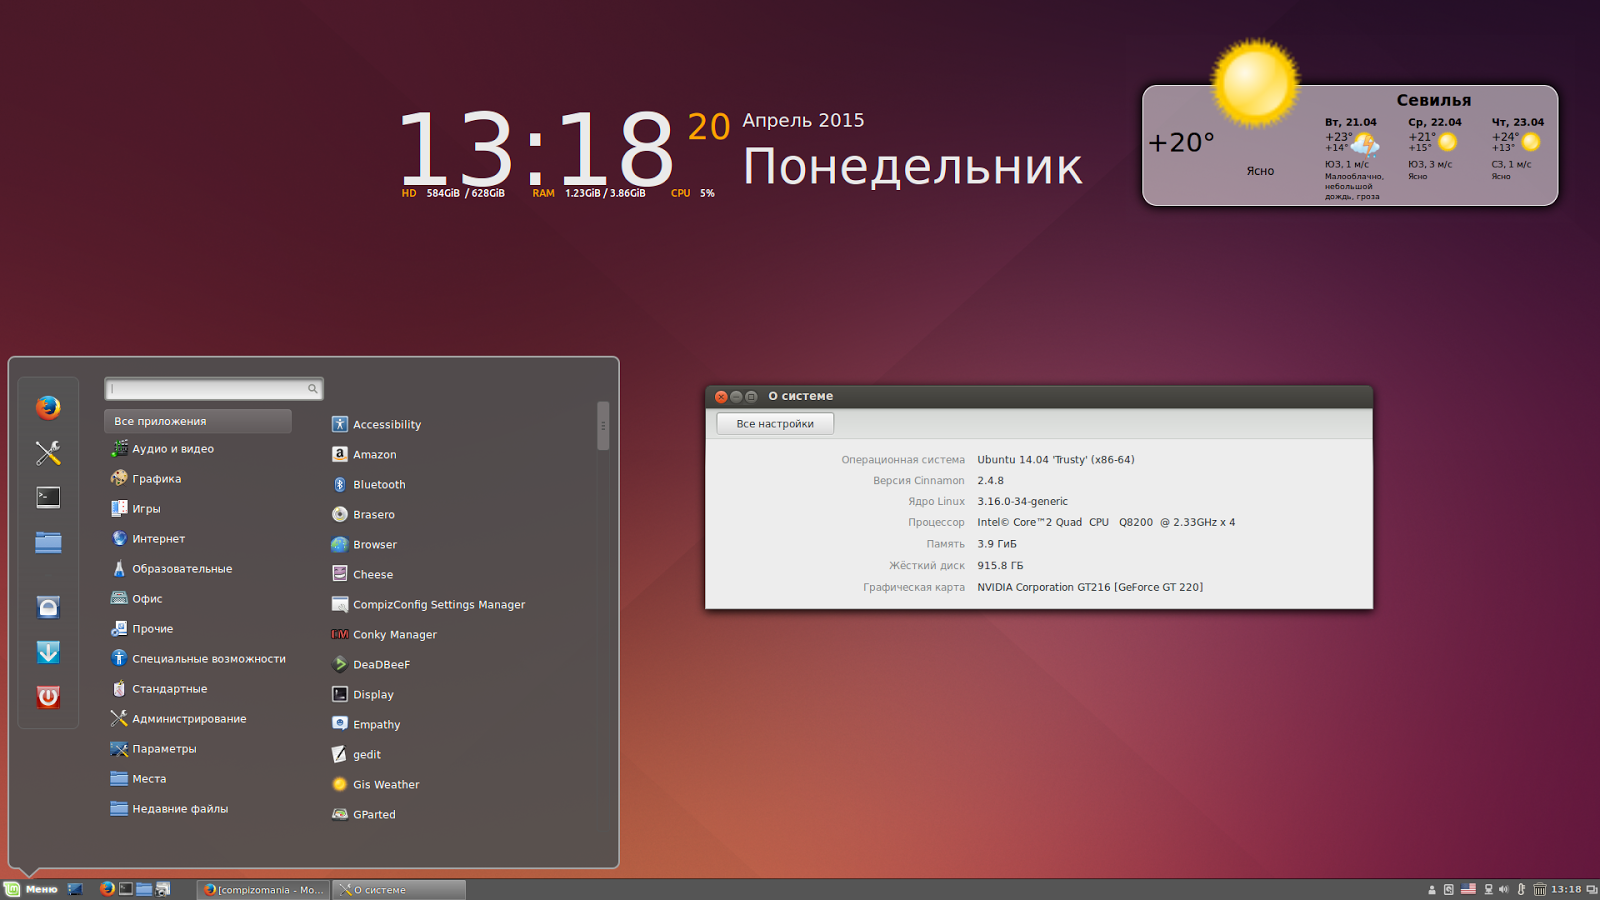Focus the menu search field
The image size is (1600, 900).
point(214,389)
